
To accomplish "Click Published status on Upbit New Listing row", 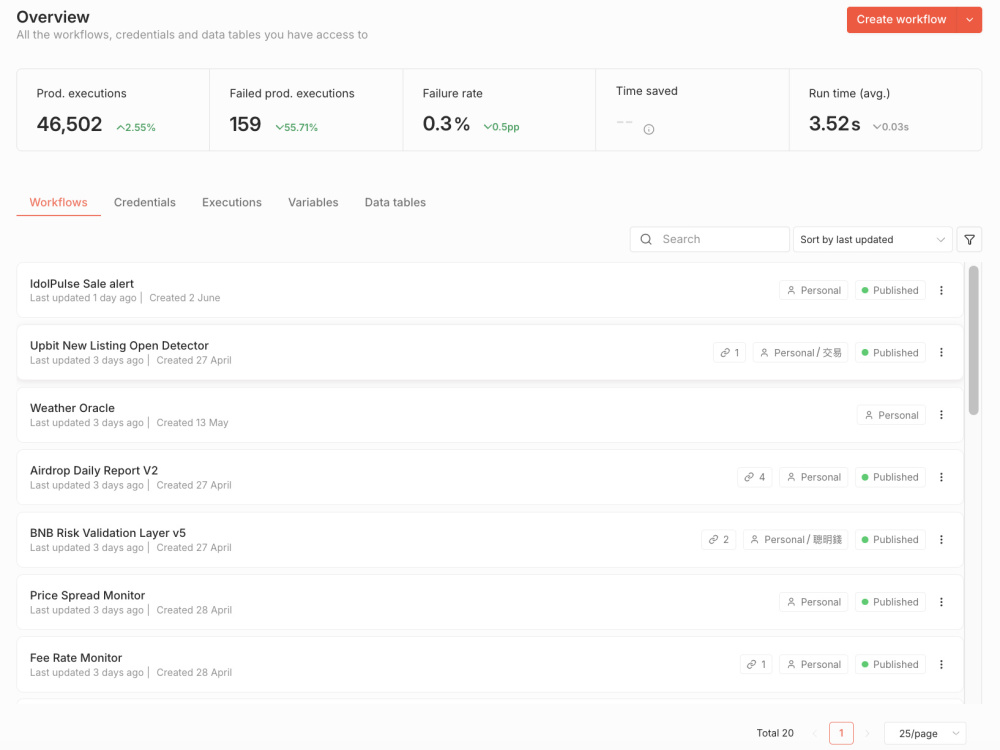I will pyautogui.click(x=890, y=353).
